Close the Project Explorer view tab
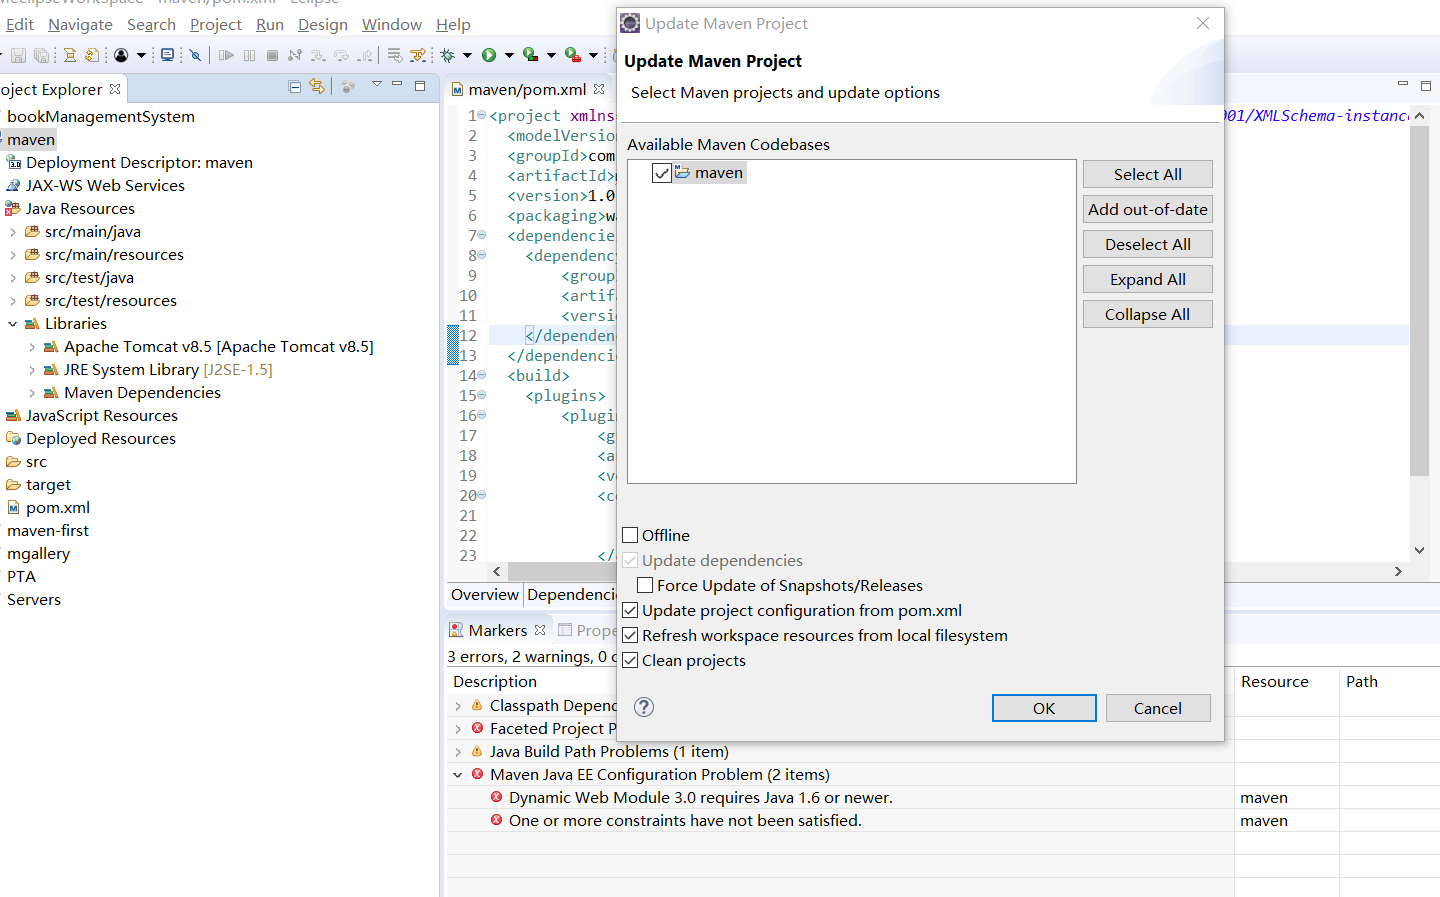The width and height of the screenshot is (1440, 897). (x=115, y=89)
